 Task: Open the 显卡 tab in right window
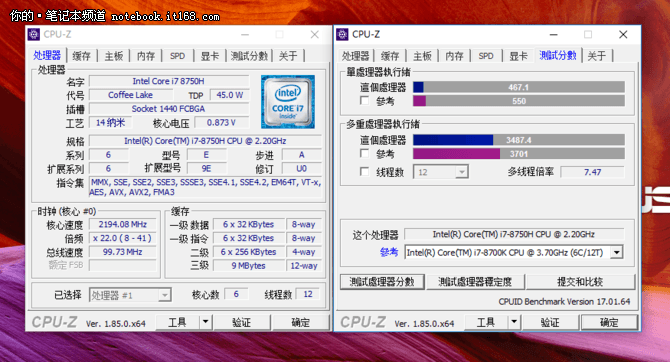click(x=518, y=56)
